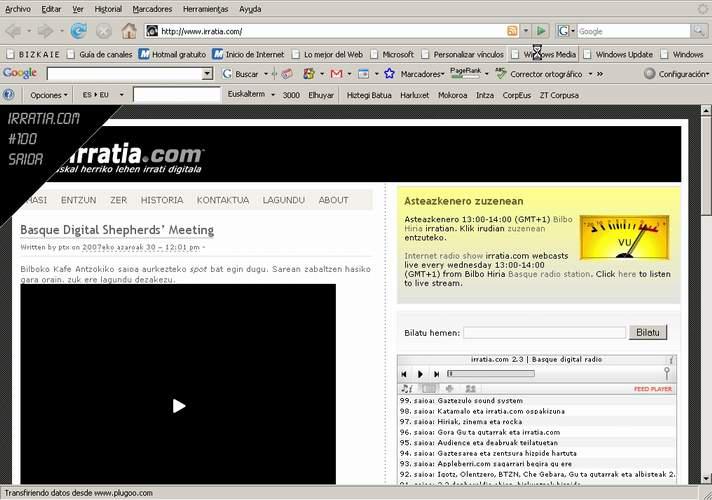Image resolution: width=712 pixels, height=500 pixels.
Task: Open the forward history dropdown arrow
Action: pos(62,31)
